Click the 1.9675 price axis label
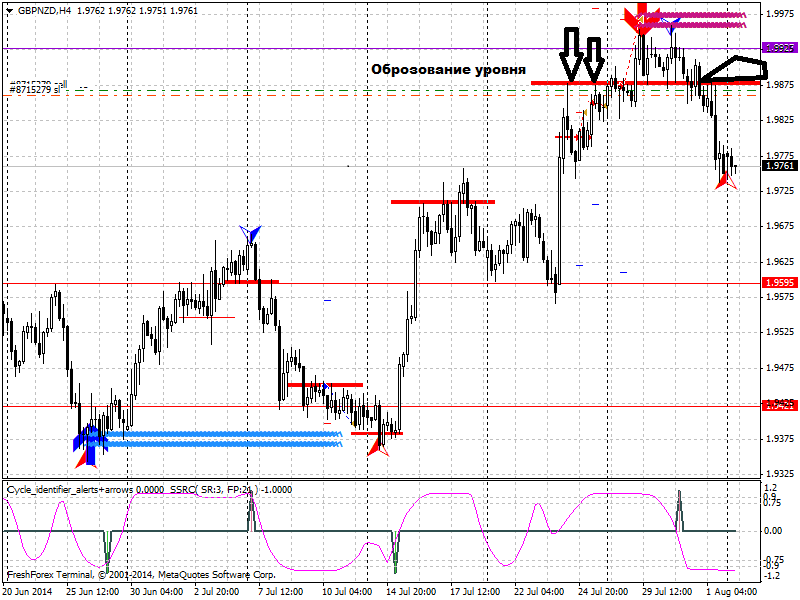800x600 pixels. pyautogui.click(x=781, y=226)
